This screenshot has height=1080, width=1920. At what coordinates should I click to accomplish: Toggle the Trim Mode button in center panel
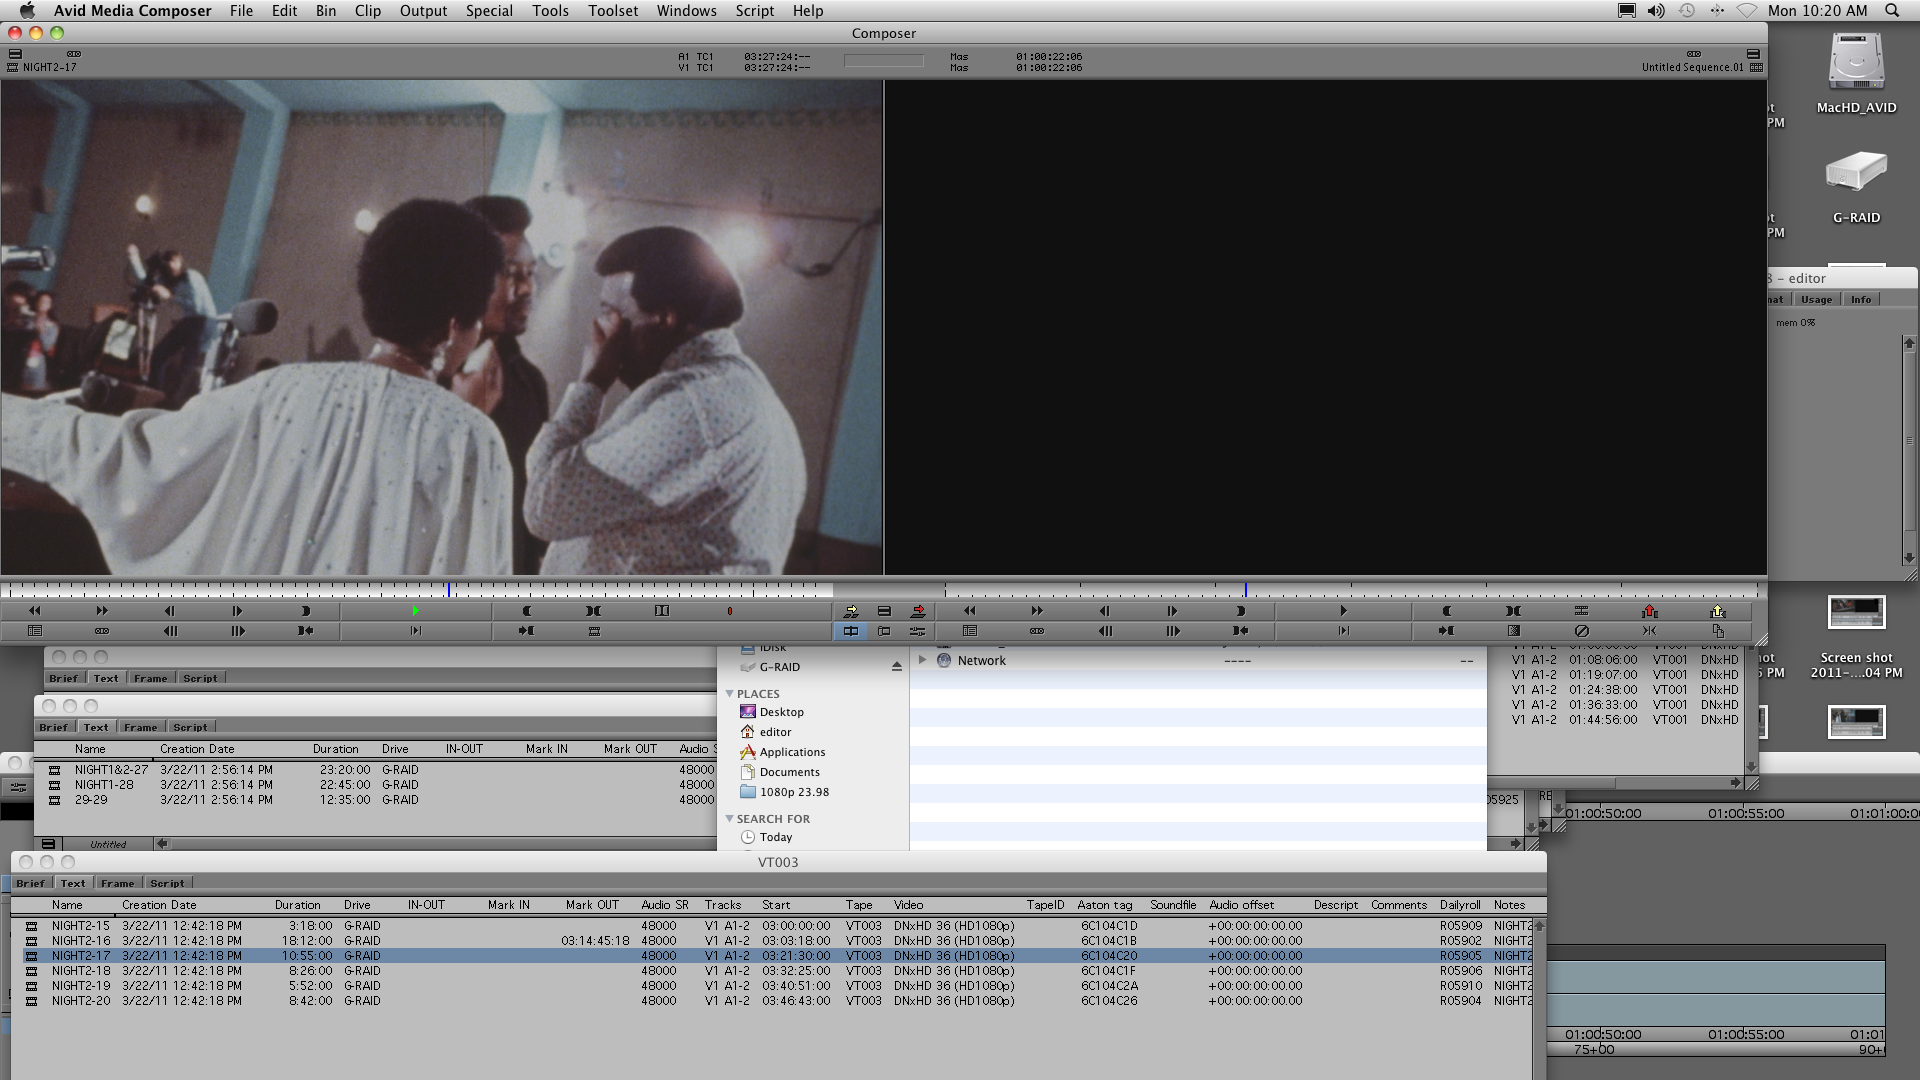pyautogui.click(x=884, y=631)
